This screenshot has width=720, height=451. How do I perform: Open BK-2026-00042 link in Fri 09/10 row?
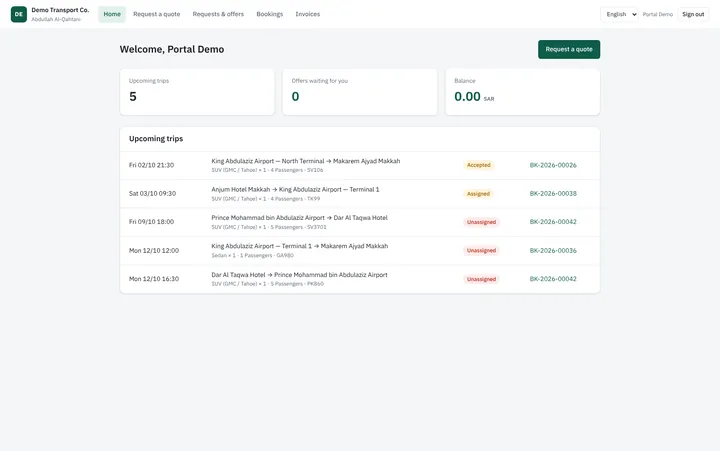[553, 221]
